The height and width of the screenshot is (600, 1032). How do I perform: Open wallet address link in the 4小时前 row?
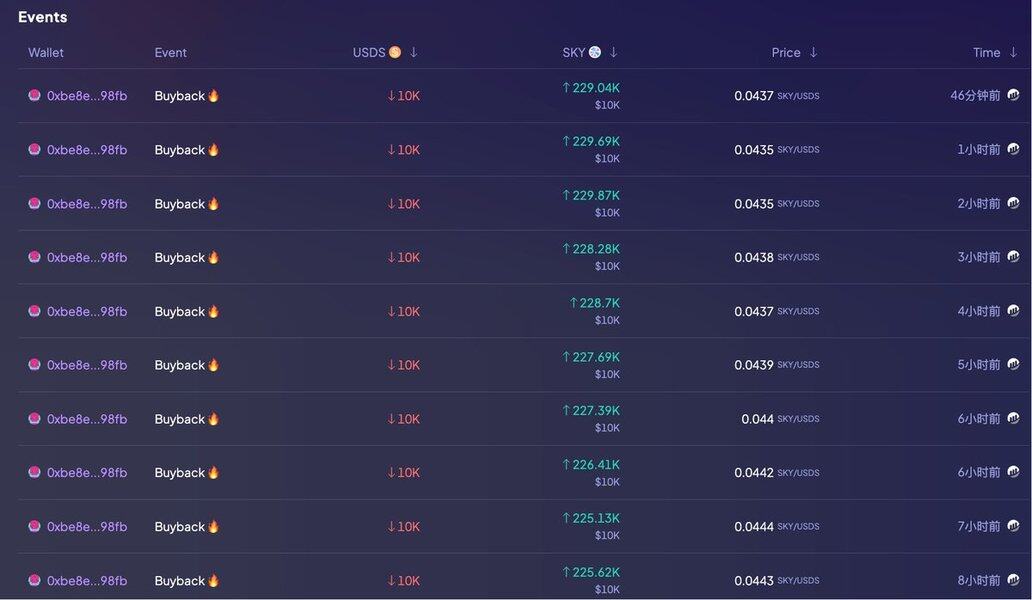[87, 311]
